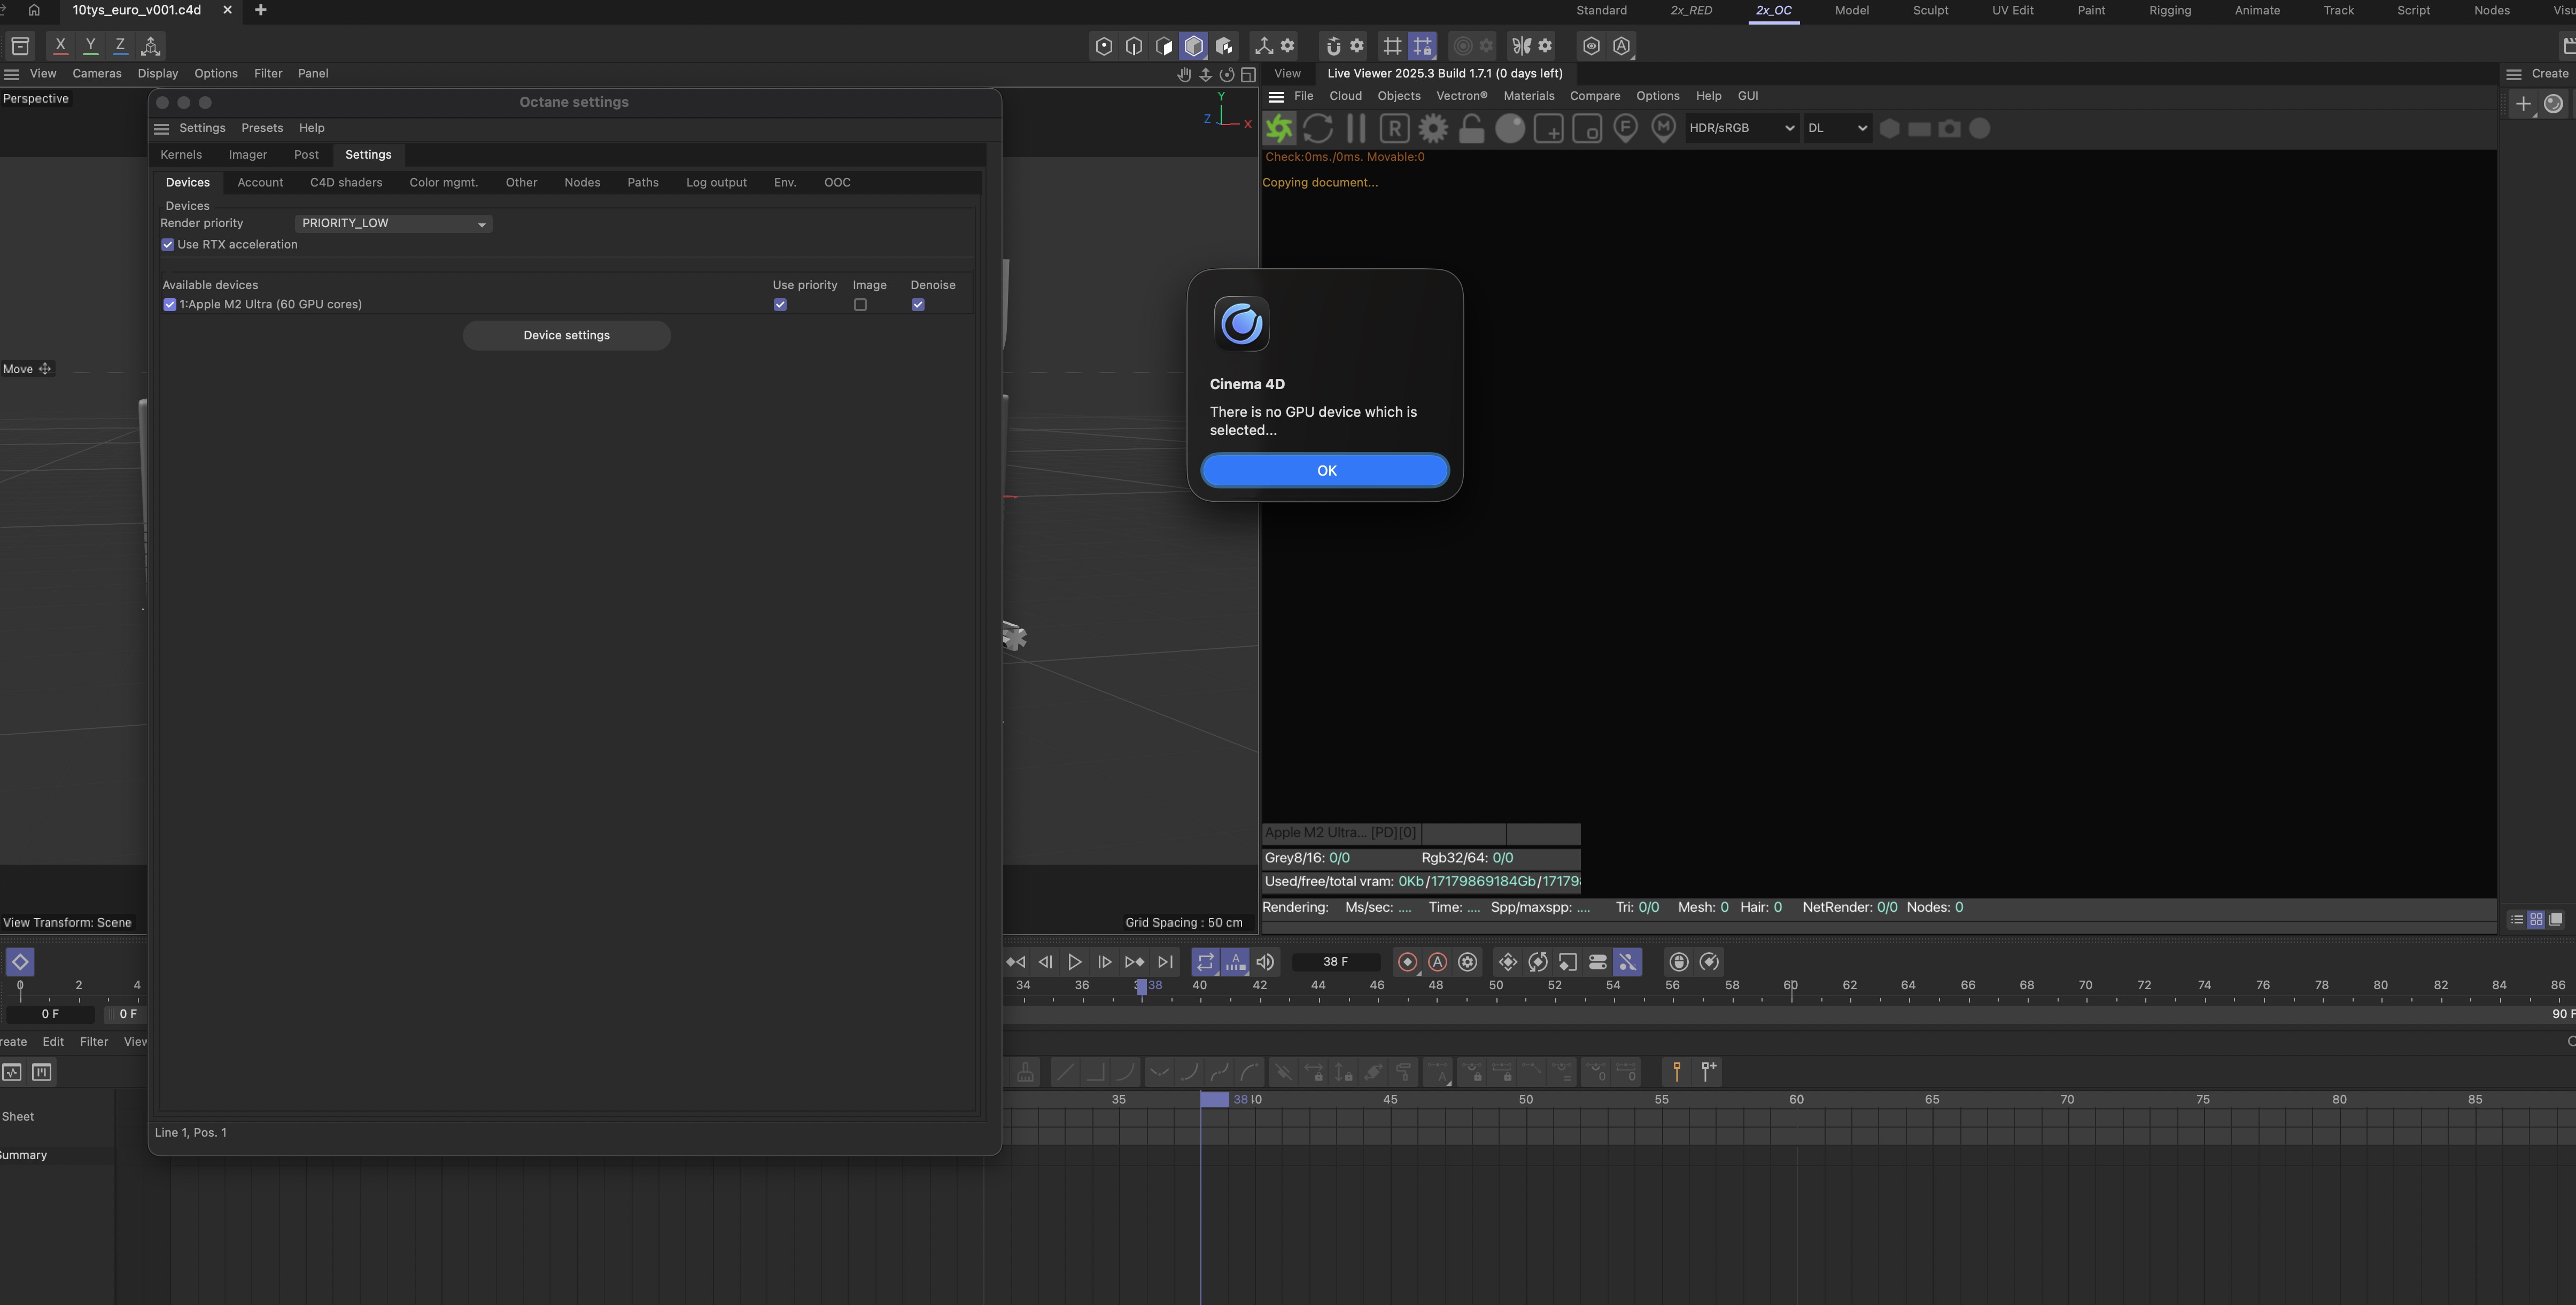Click the Octane logo in Live Viewer toolbar
The image size is (2576, 1305).
1279,129
